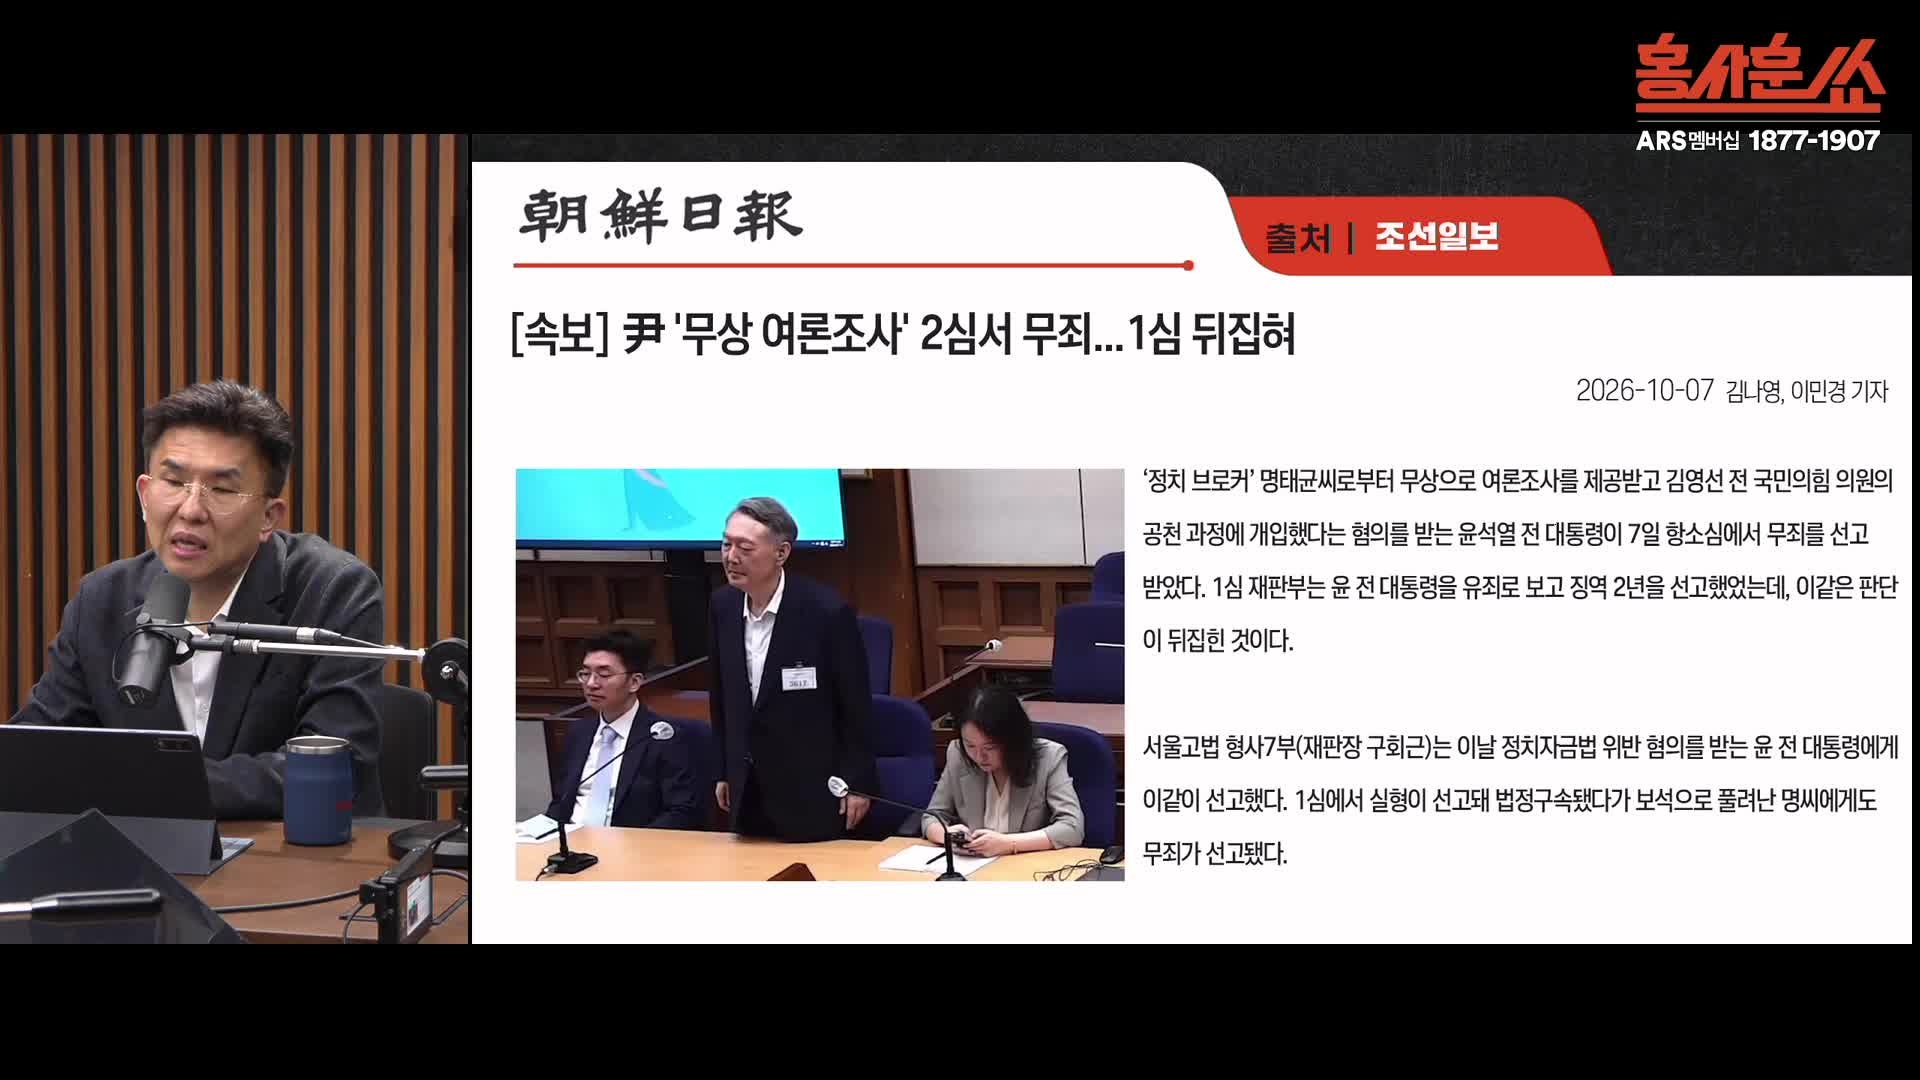Click the 朝鮮日報 masthead logo
Viewport: 1920px width, 1080px height.
click(x=661, y=215)
